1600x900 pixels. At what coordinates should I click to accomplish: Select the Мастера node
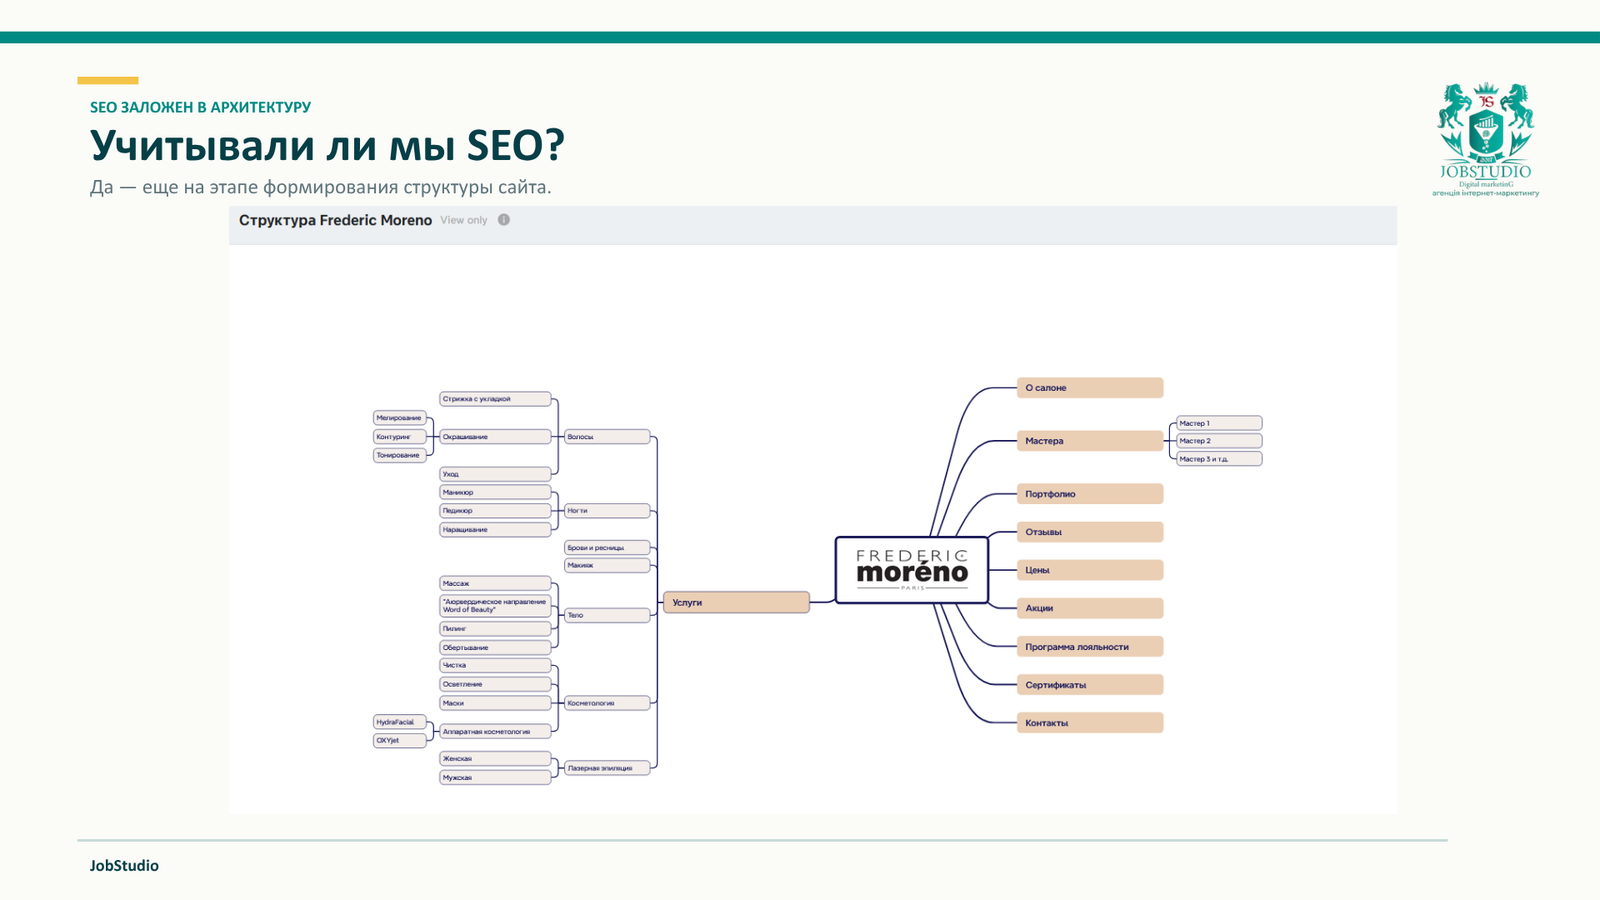pos(1090,441)
